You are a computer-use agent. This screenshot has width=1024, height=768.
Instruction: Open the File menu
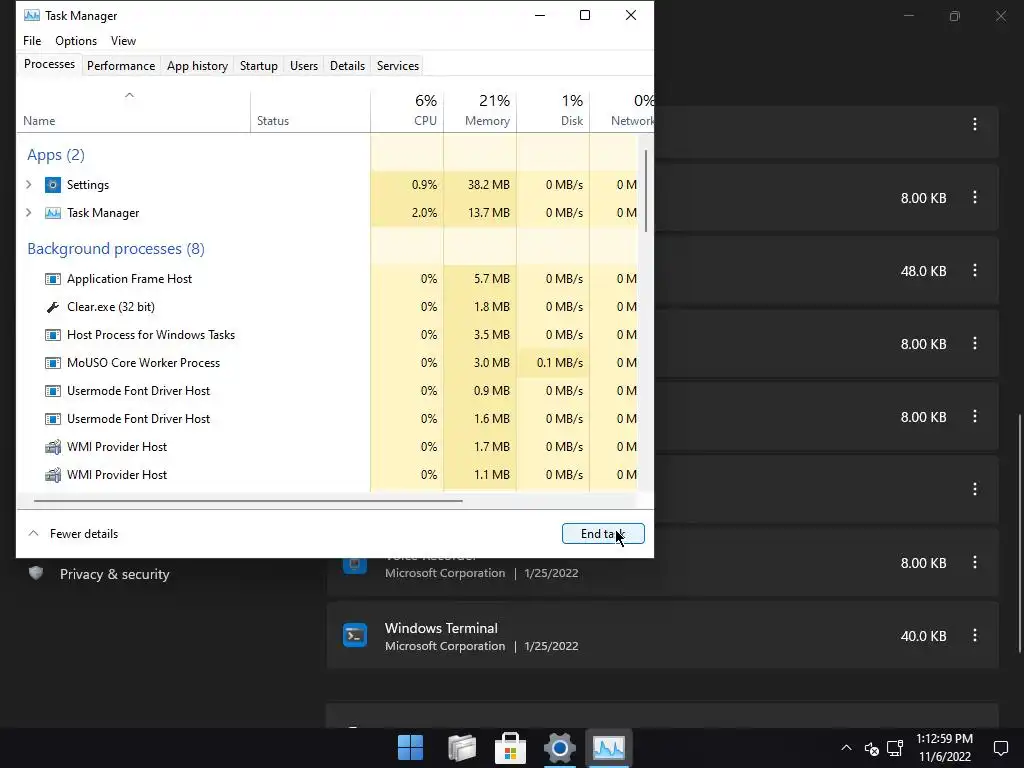[32, 40]
